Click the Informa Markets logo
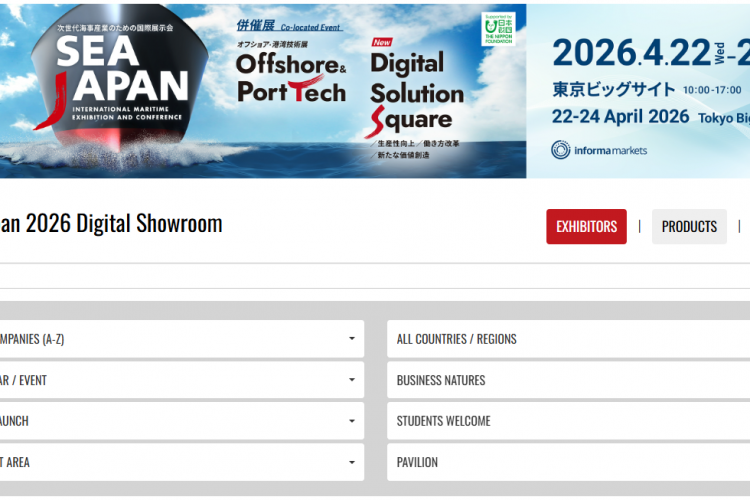Viewport: 750px width, 500px height. [x=599, y=150]
